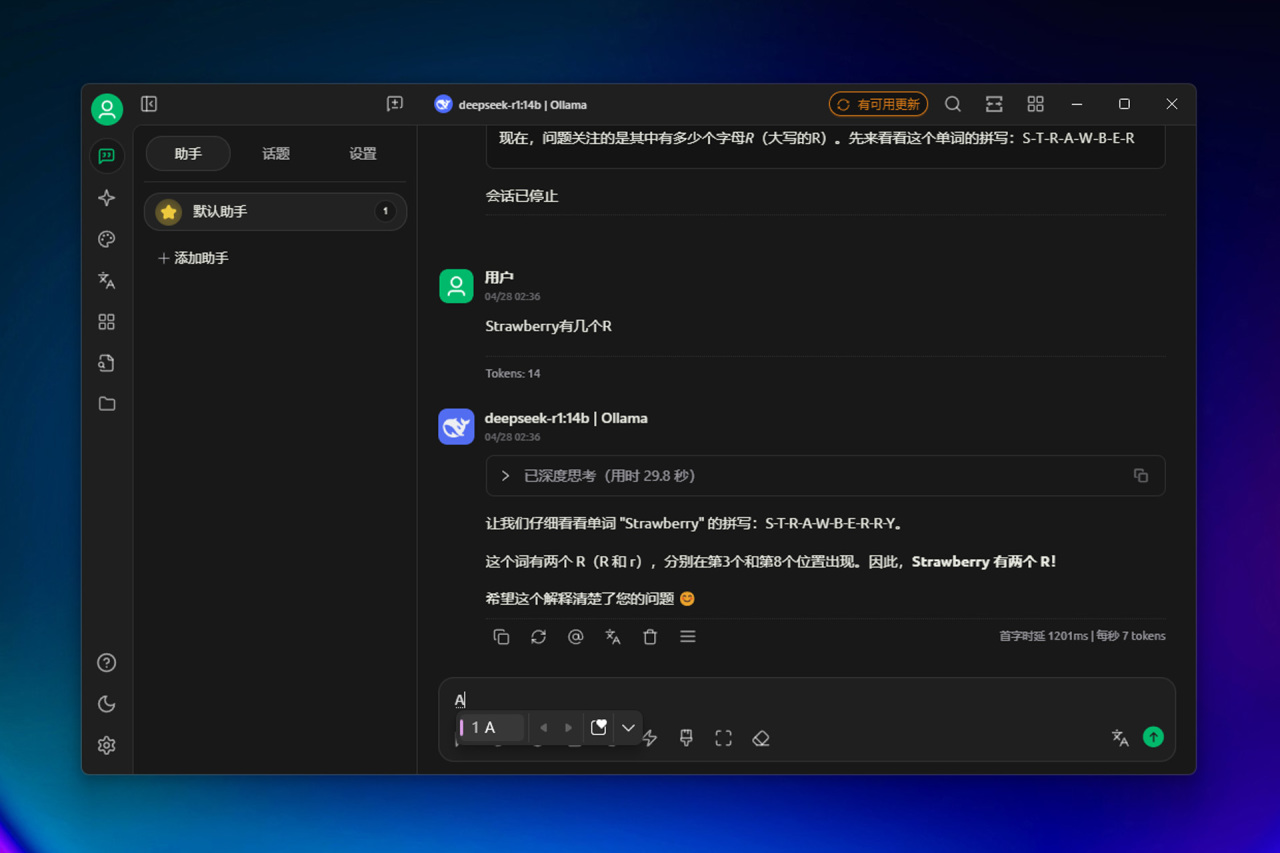Screen dimensions: 1280x853
Task: Click the topic count badge on 默认助手
Action: coord(385,212)
